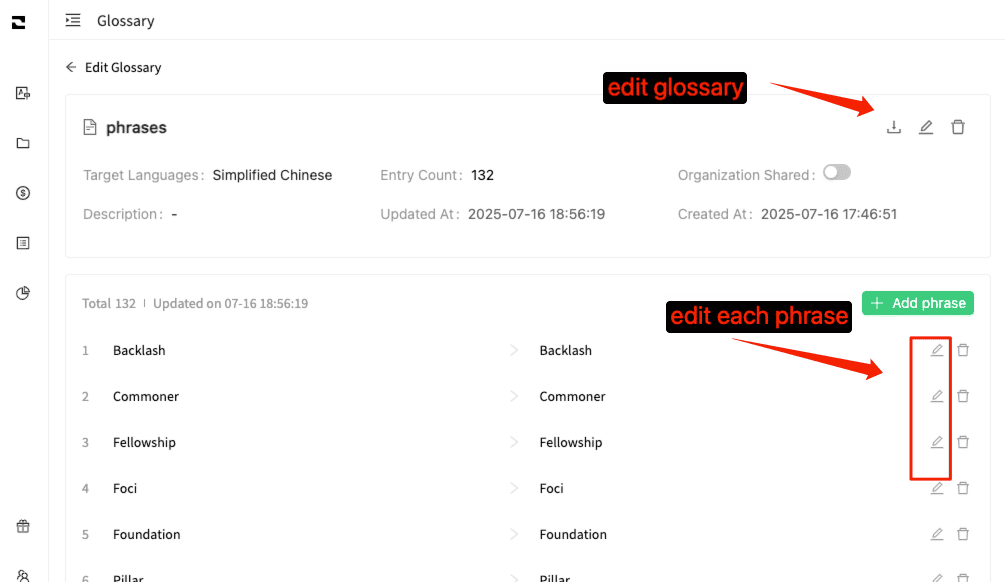Open the folder icon in sidebar
The image size is (1005, 582).
point(23,143)
